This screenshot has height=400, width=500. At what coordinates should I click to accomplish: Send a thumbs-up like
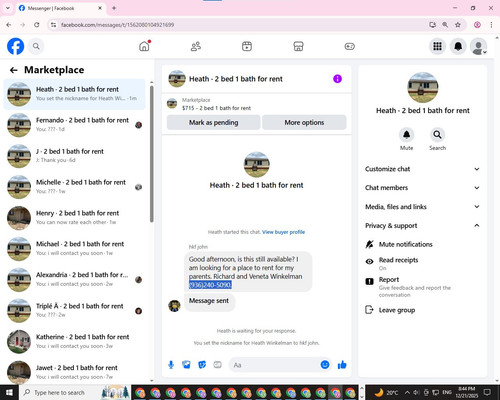coord(342,365)
